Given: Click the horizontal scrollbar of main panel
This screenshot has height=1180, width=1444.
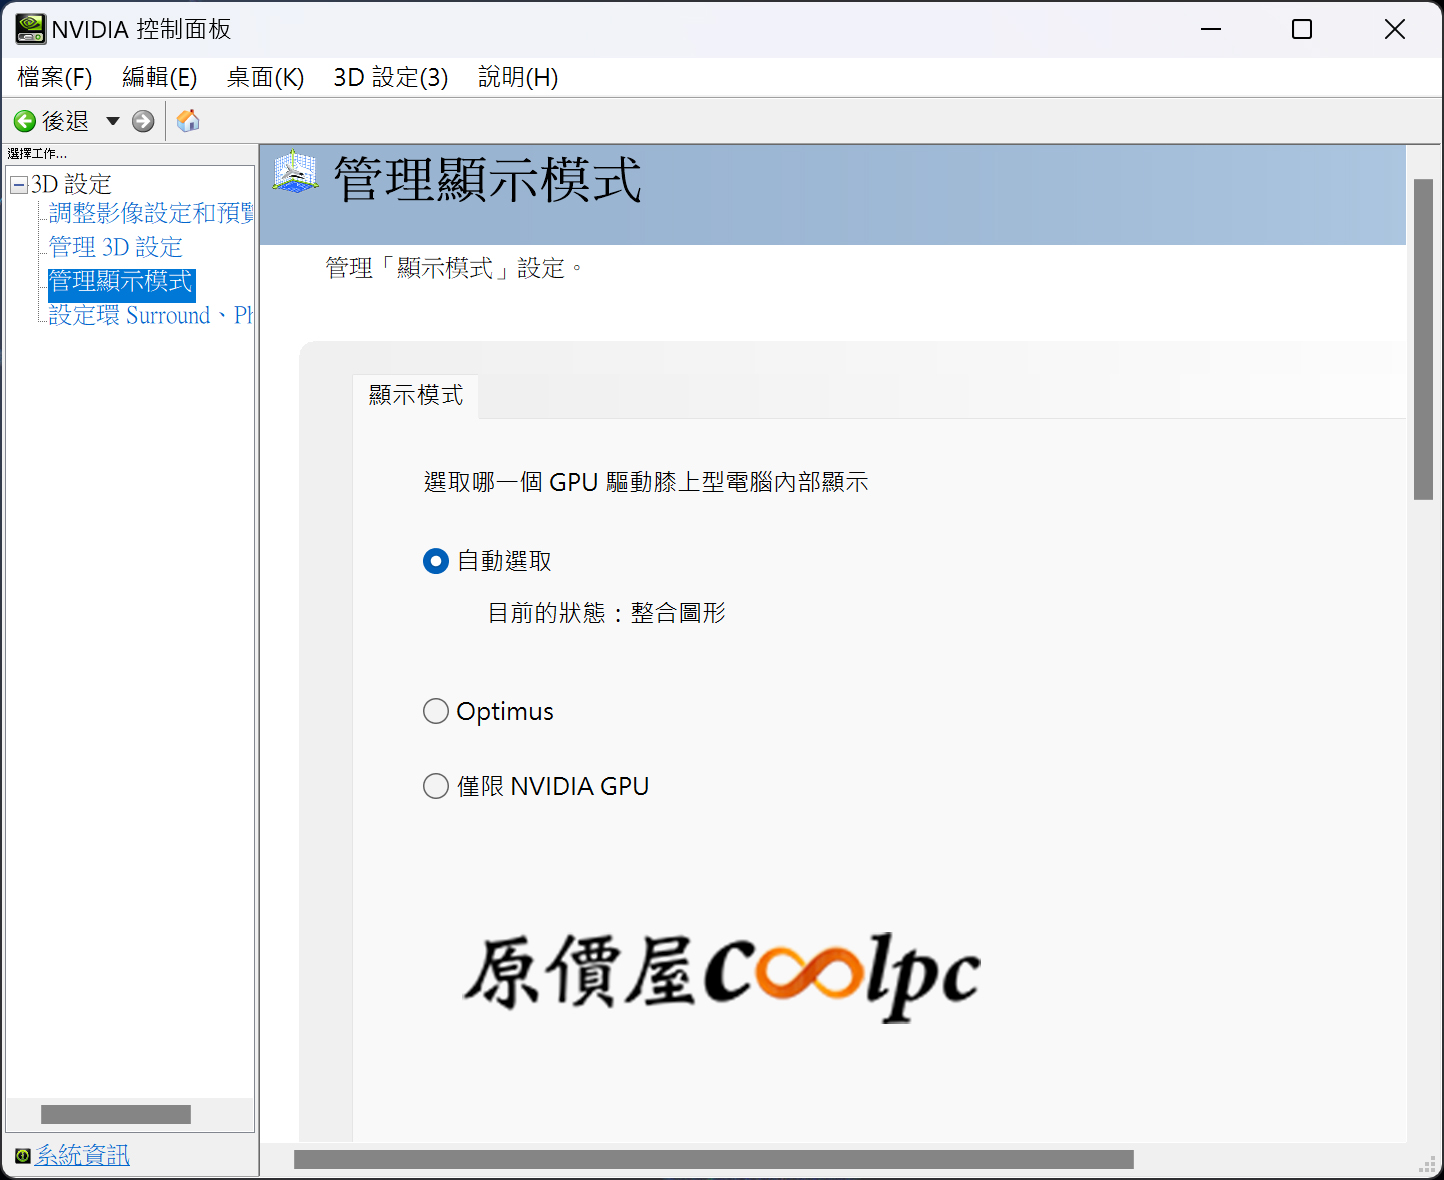Looking at the screenshot, I should pos(714,1159).
